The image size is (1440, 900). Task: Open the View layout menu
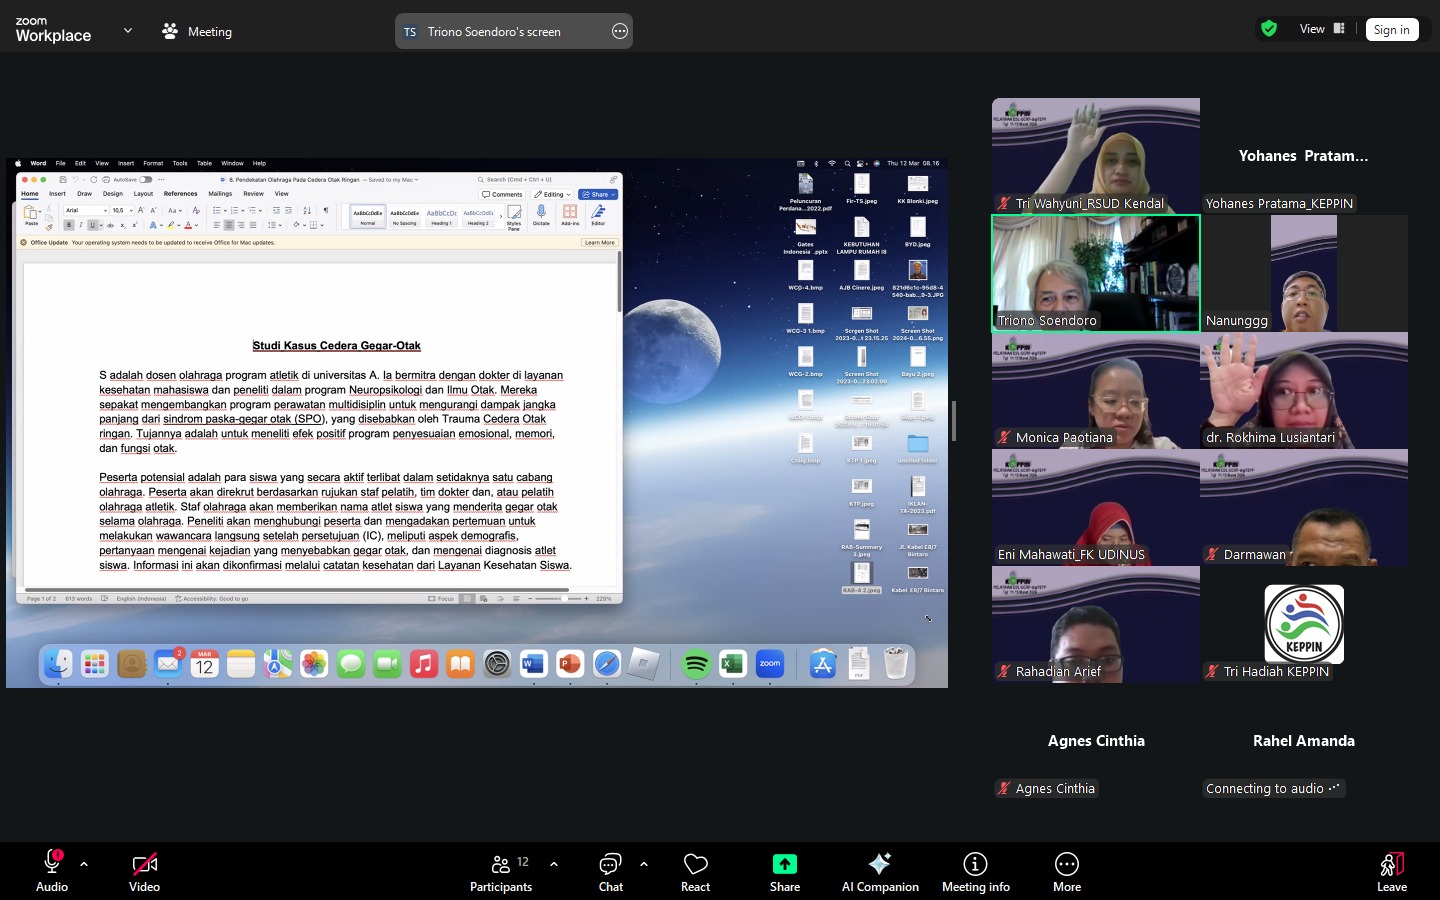(1322, 29)
